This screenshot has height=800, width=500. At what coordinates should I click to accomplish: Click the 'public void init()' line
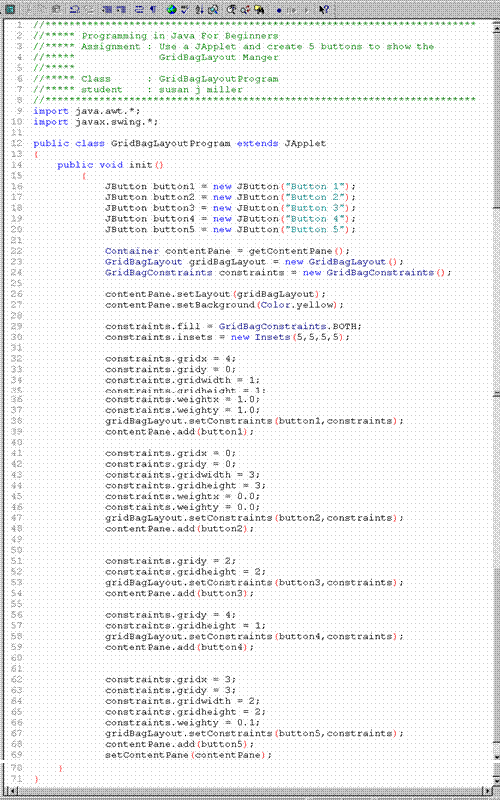(x=110, y=165)
